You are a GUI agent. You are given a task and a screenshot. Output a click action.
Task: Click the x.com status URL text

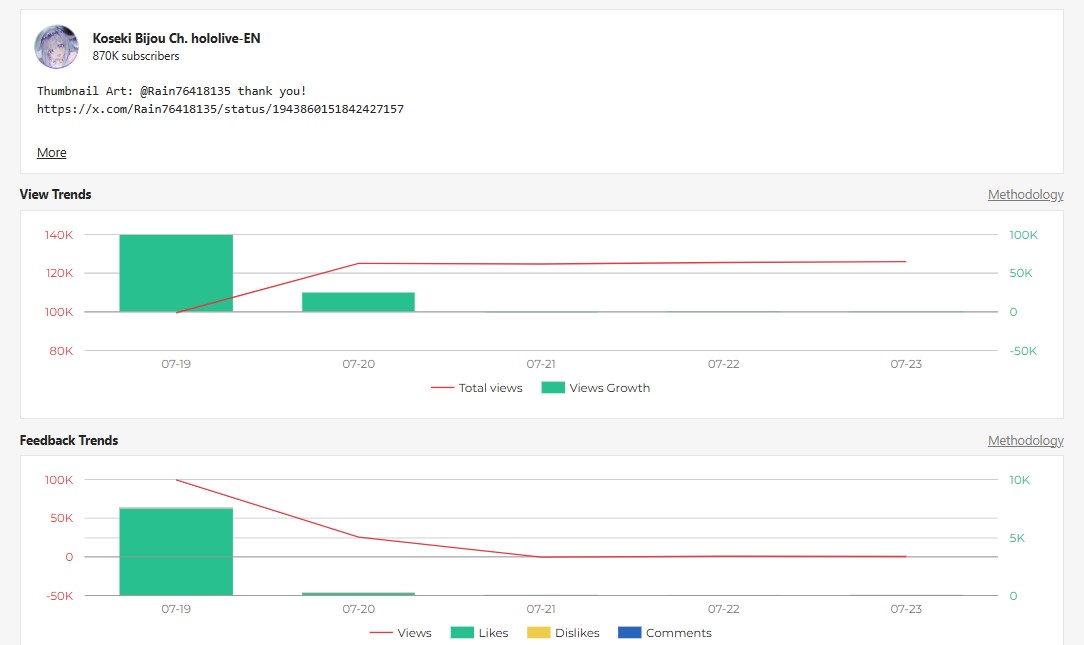coord(221,109)
